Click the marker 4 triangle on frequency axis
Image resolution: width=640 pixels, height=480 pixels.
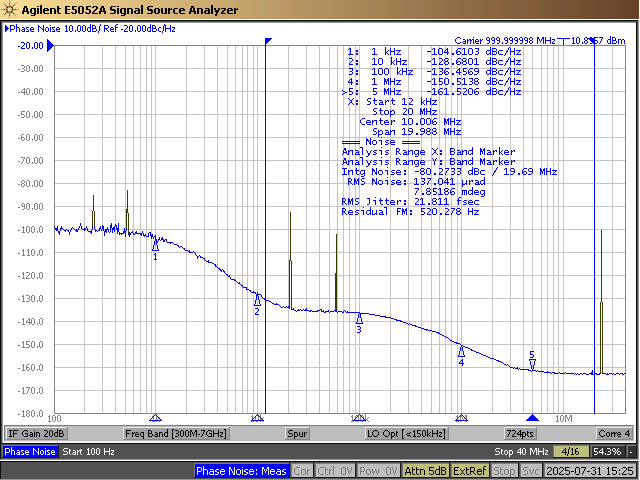[x=461, y=418]
